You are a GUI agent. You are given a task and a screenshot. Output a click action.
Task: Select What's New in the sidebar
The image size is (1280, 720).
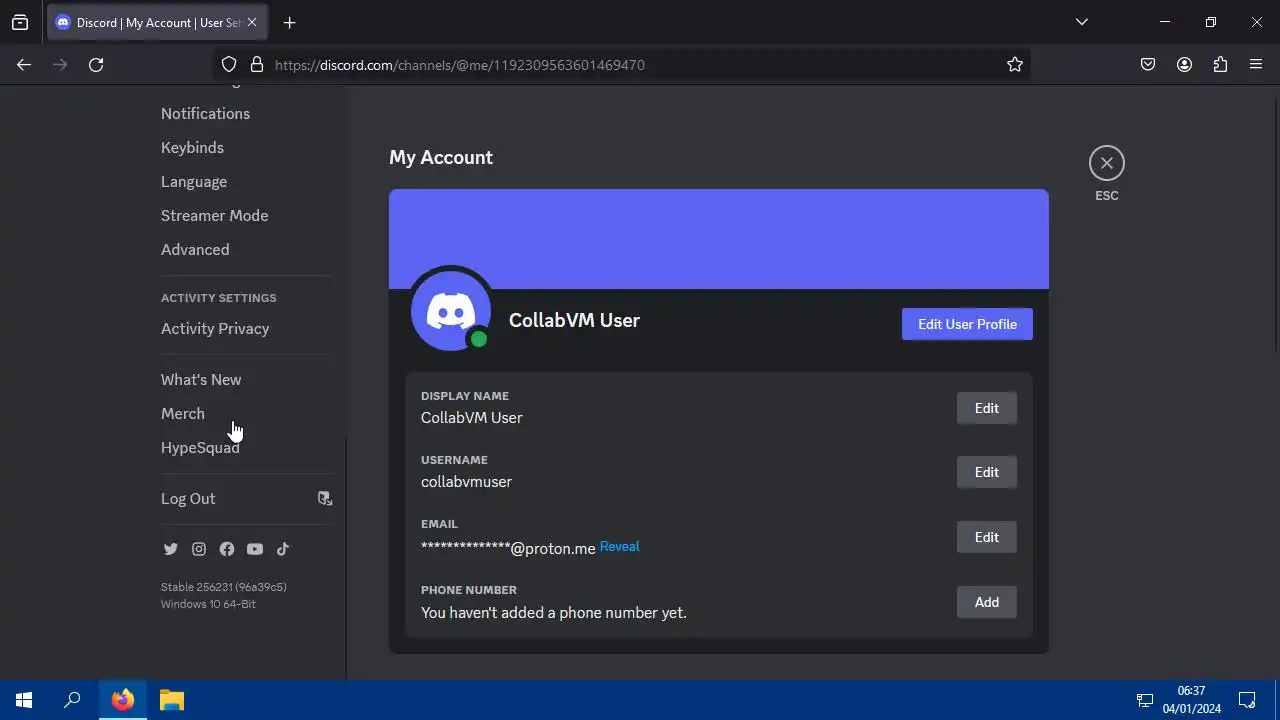(x=201, y=380)
